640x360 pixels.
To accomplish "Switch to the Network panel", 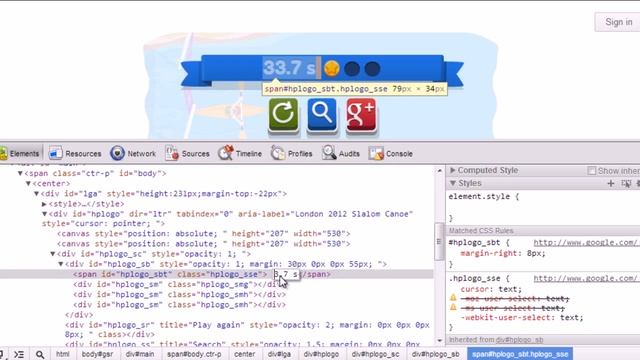I will click(133, 153).
